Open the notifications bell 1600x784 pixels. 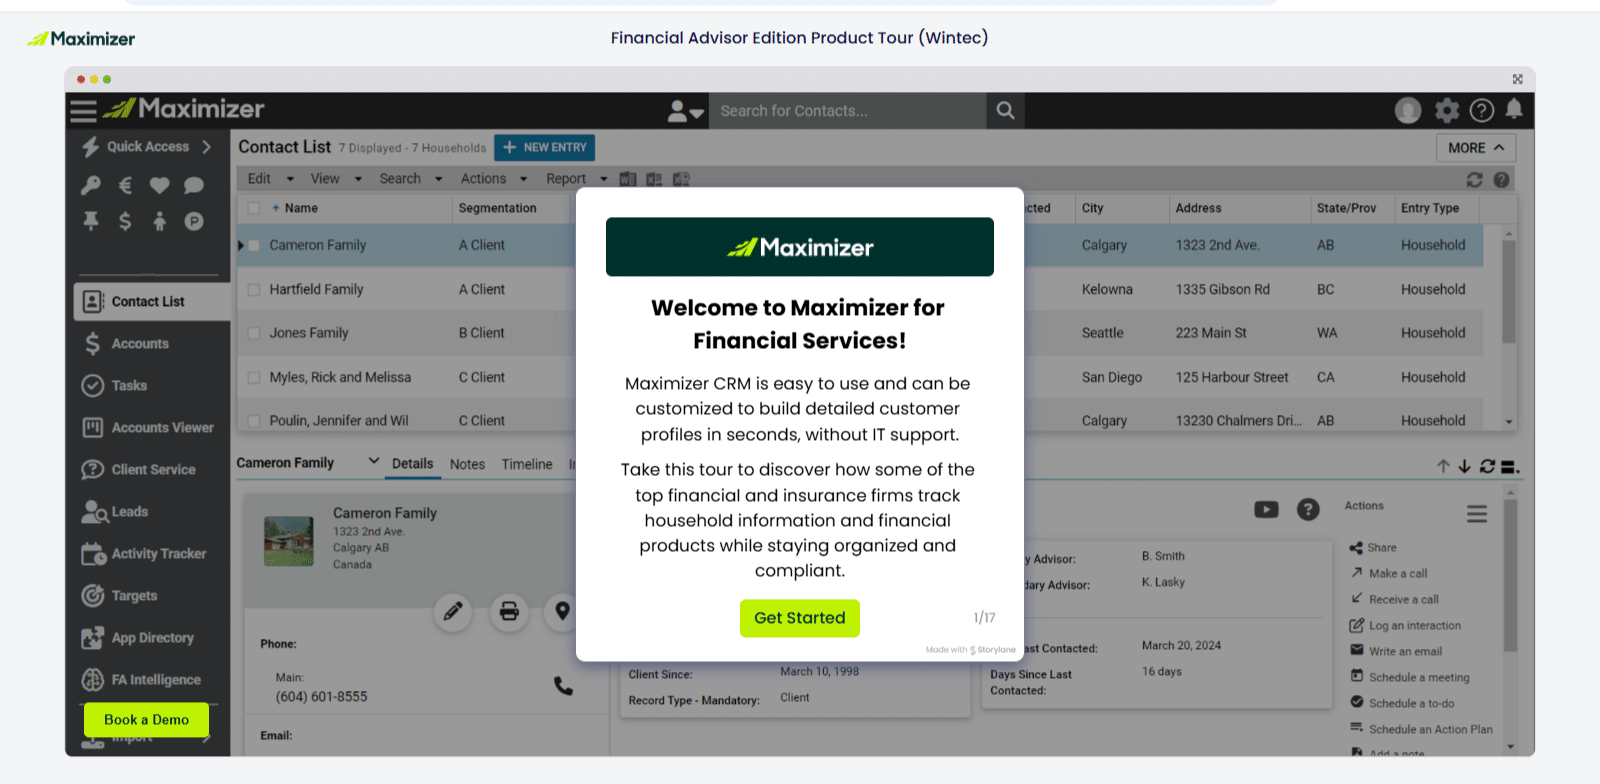click(x=1514, y=109)
